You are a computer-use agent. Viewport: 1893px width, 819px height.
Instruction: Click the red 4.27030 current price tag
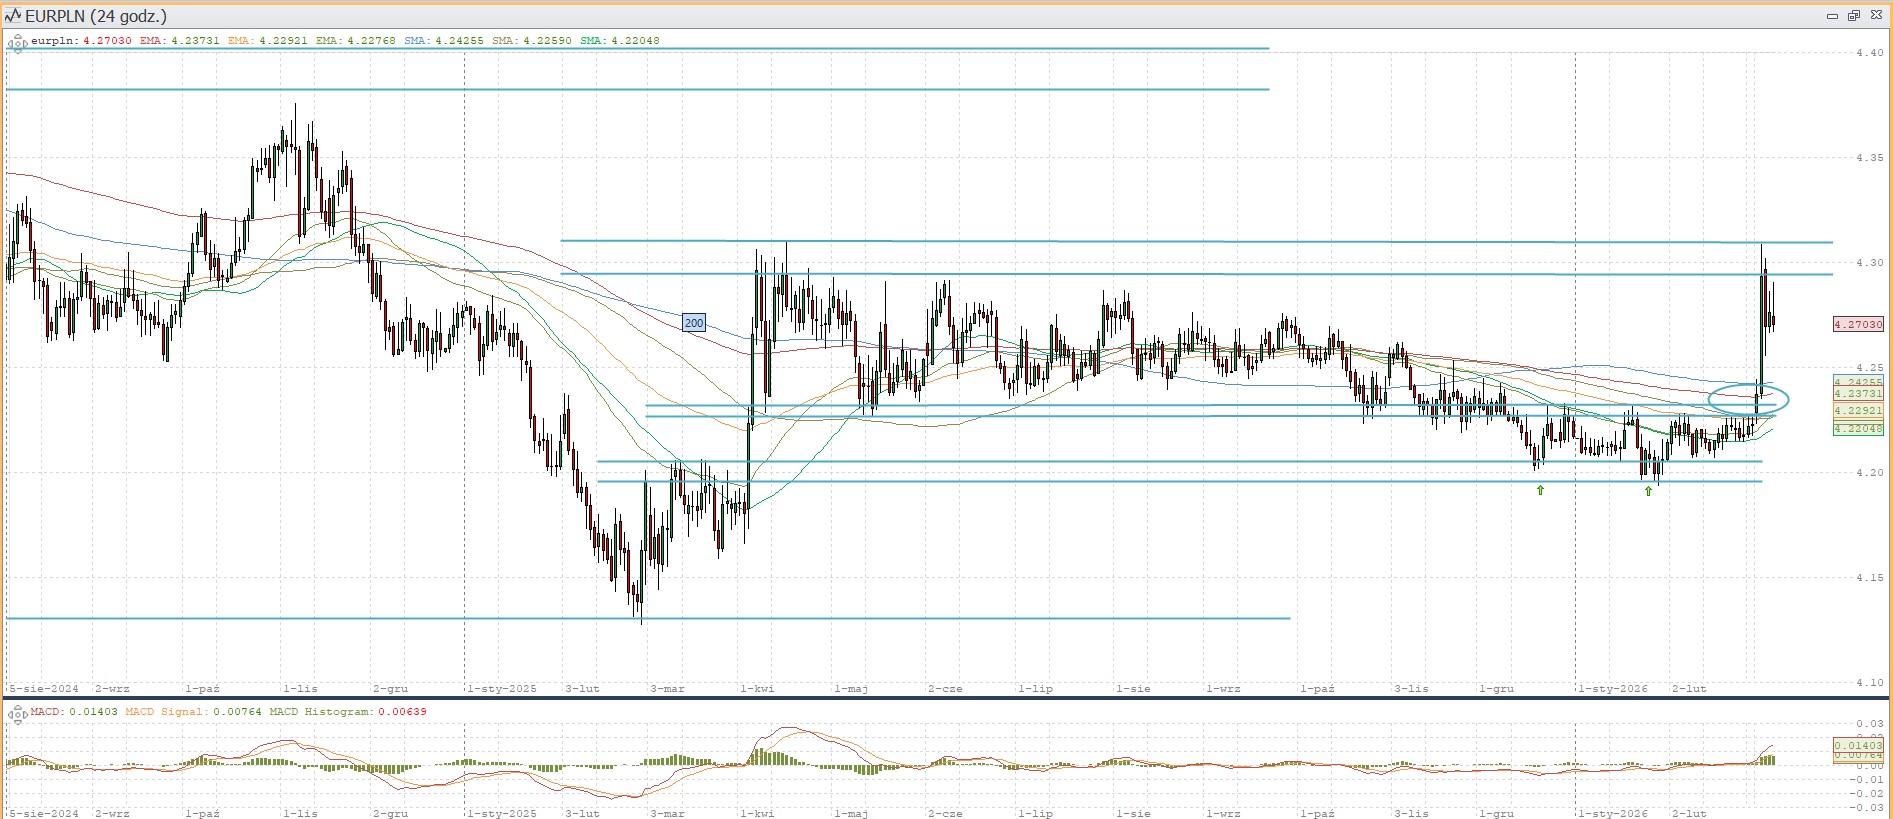click(1858, 324)
